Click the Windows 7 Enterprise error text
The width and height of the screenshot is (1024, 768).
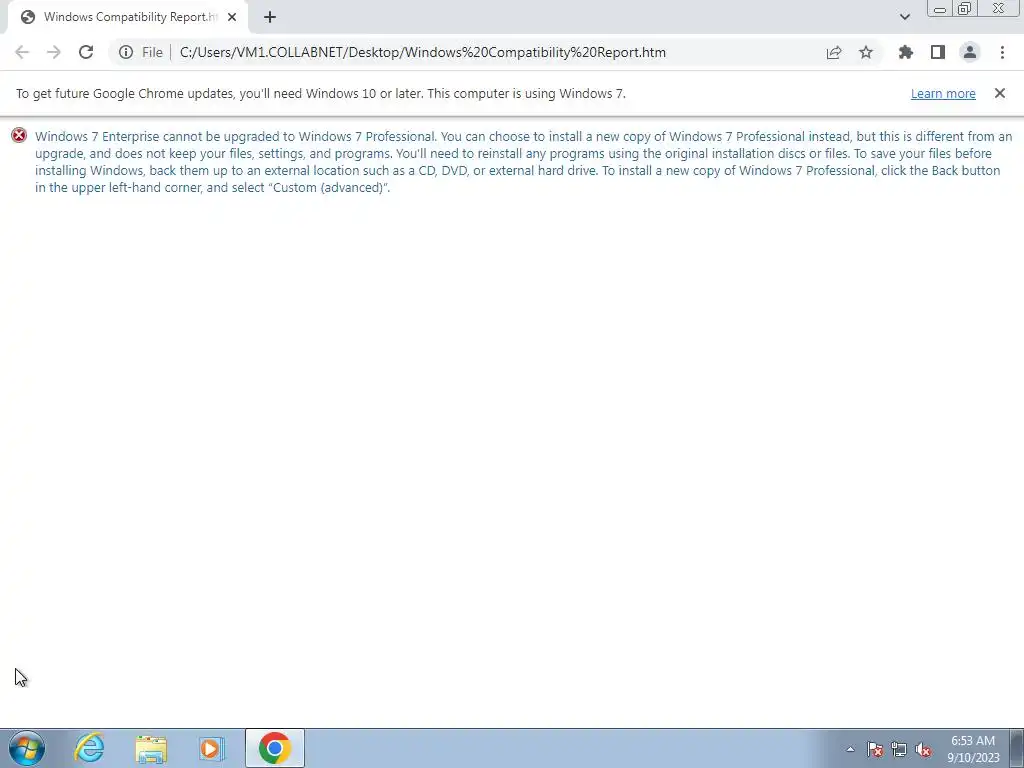[x=524, y=162]
